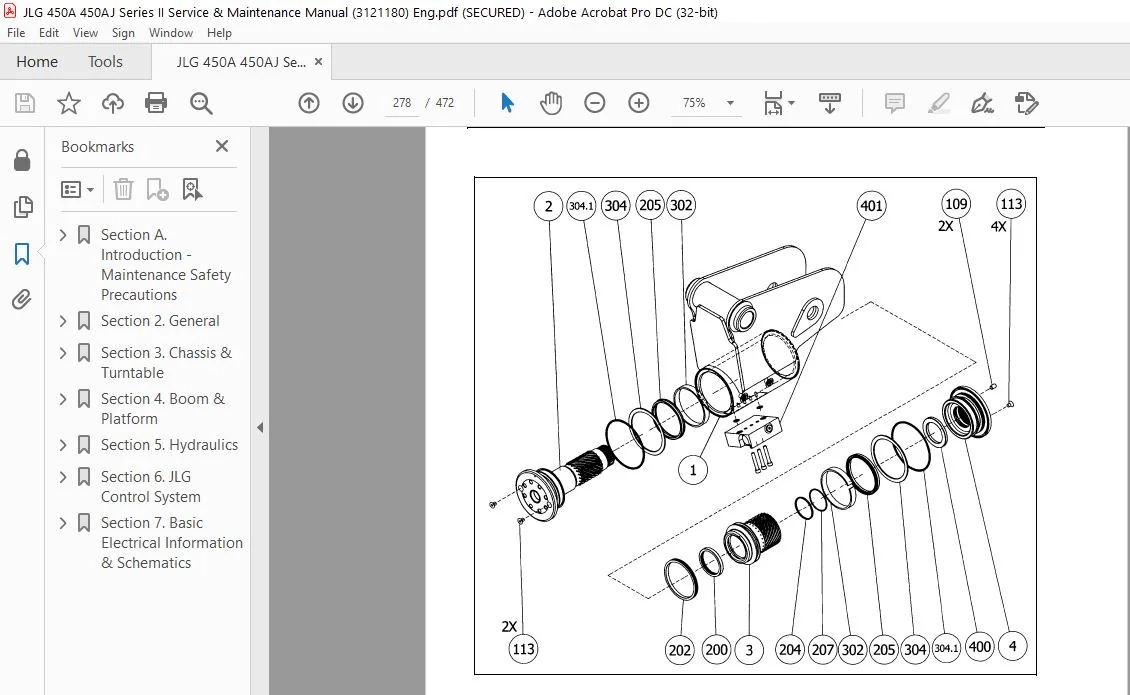The width and height of the screenshot is (1130, 695).
Task: Add a comment sticky note icon
Action: (894, 103)
